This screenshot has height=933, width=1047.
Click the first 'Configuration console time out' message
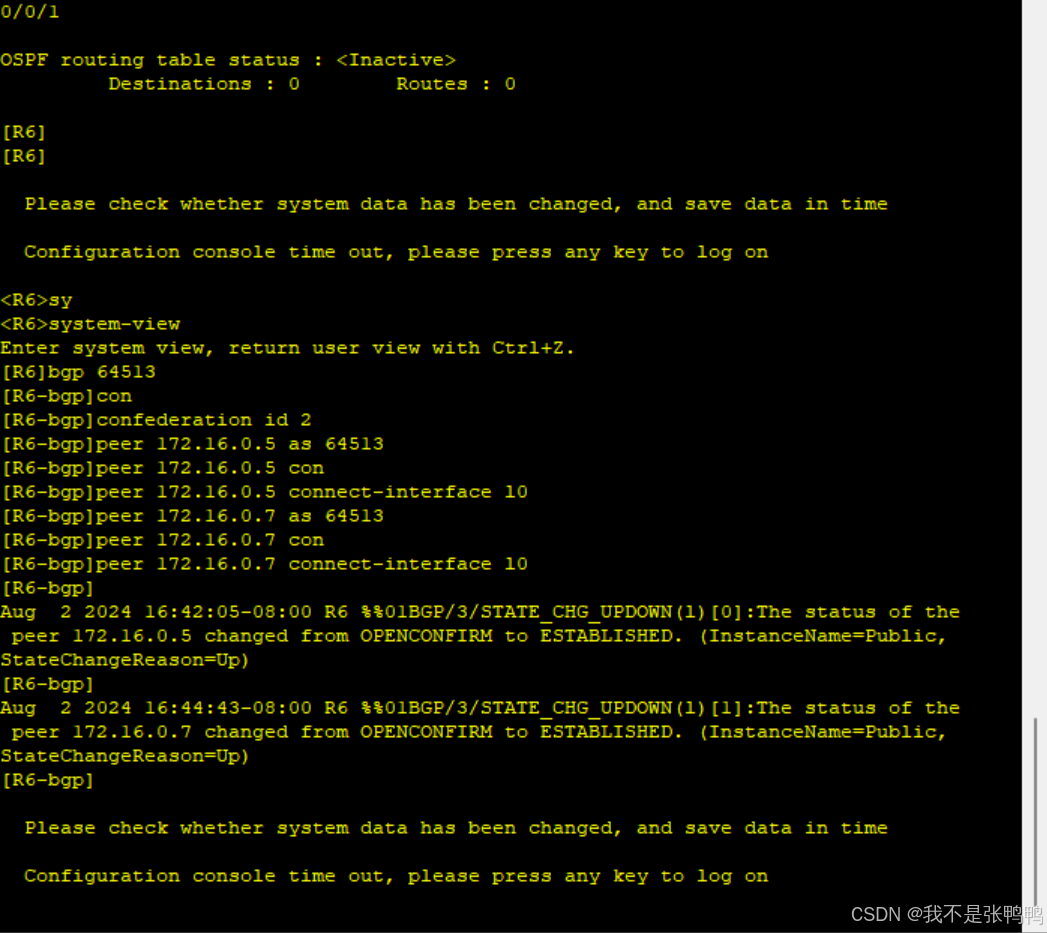[x=396, y=252]
